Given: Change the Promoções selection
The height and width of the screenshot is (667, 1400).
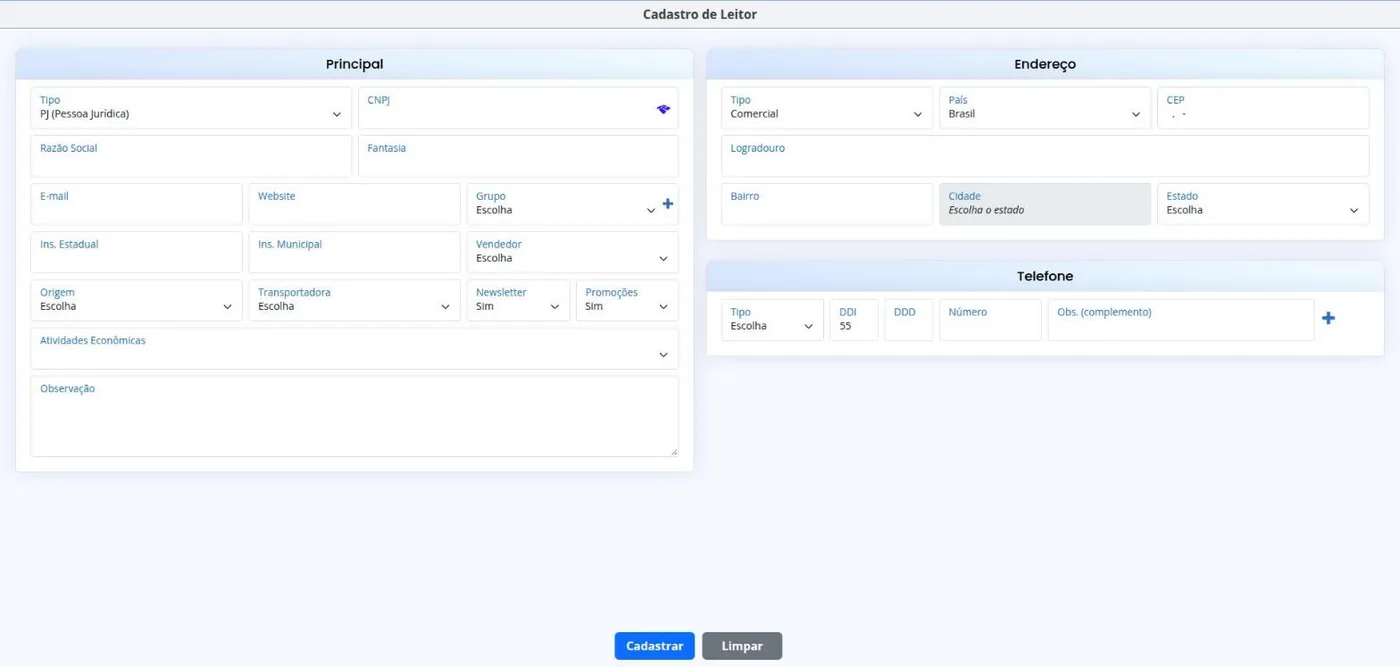Looking at the screenshot, I should [627, 300].
